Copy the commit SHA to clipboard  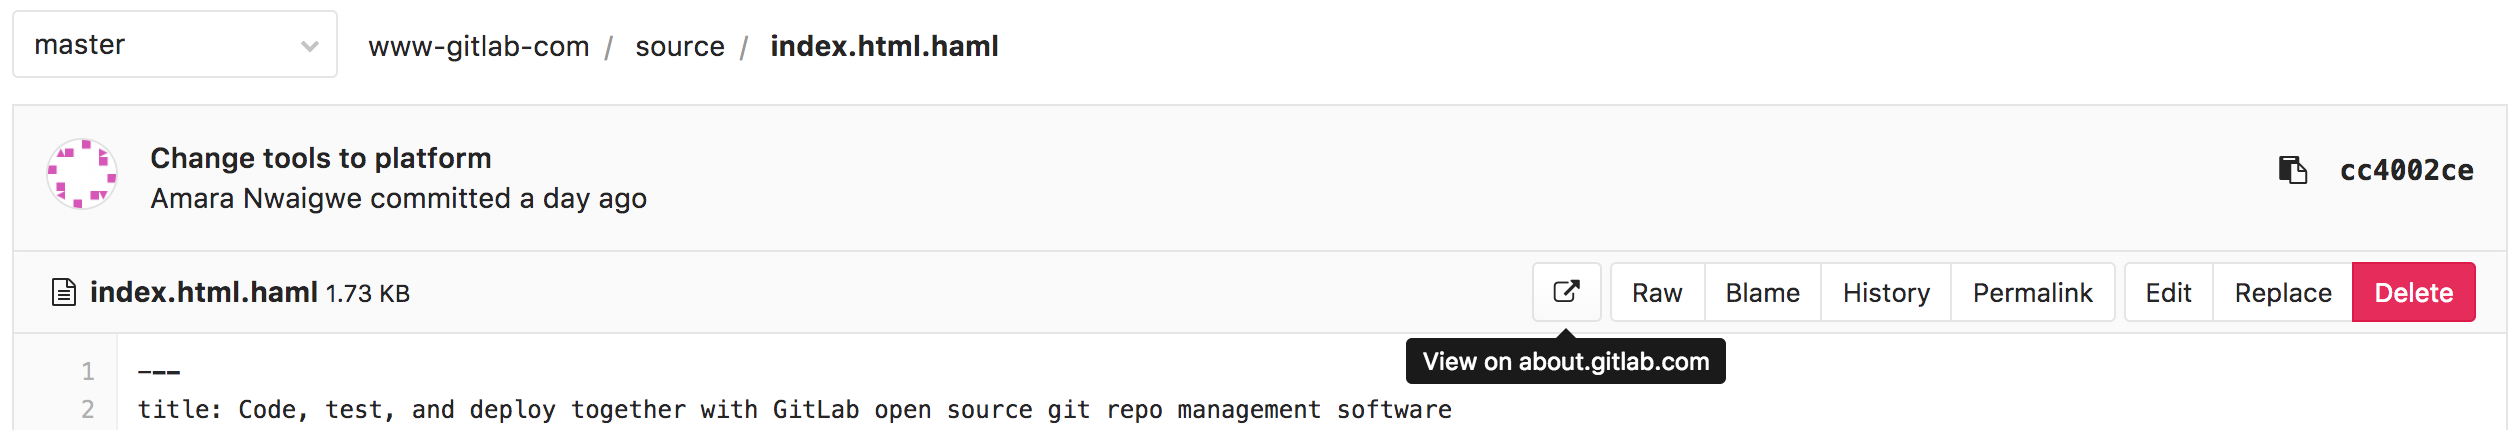(x=2292, y=170)
